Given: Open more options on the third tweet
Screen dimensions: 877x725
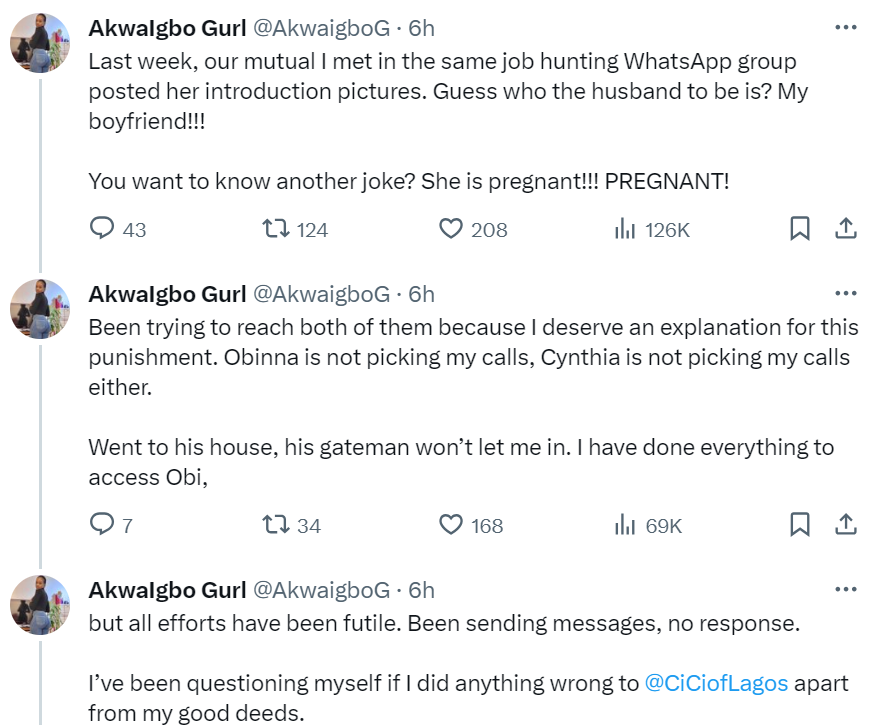Looking at the screenshot, I should pyautogui.click(x=845, y=589).
